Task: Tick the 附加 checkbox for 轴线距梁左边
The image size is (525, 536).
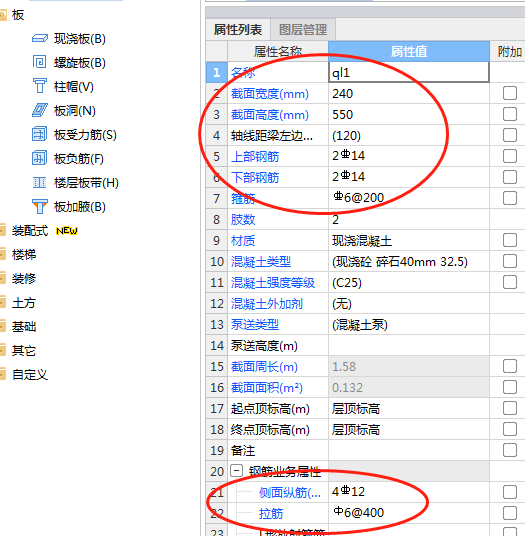Action: point(510,135)
